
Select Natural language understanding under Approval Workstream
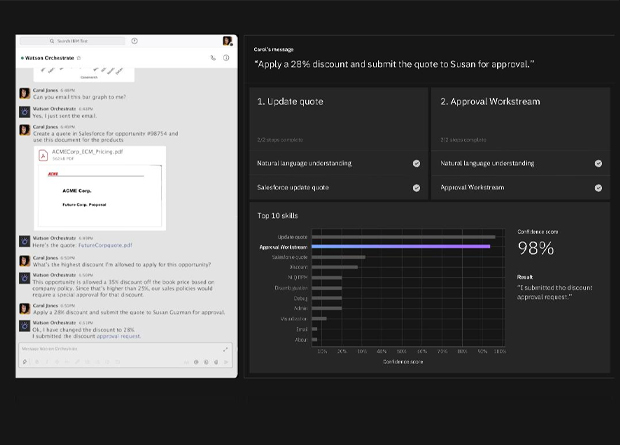click(x=521, y=163)
